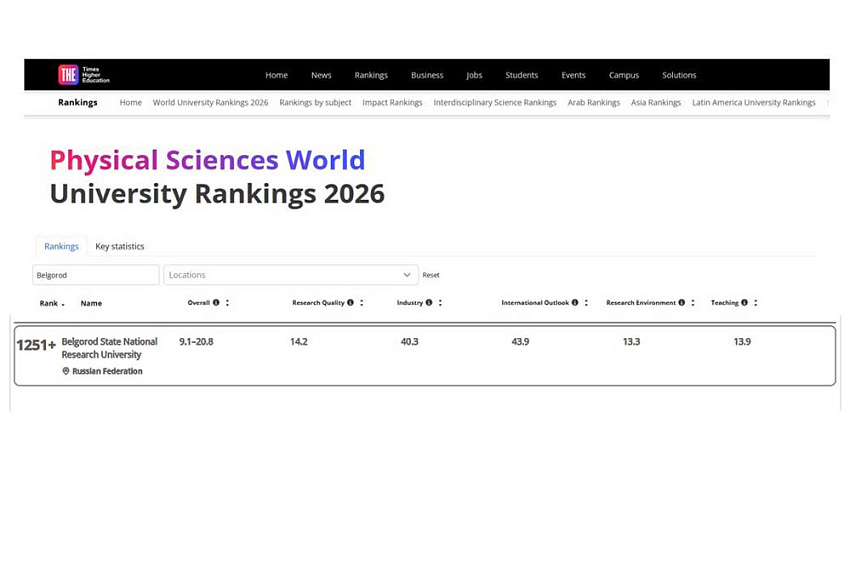Click the Research Quality info icon
This screenshot has width=850, height=566.
coord(350,303)
